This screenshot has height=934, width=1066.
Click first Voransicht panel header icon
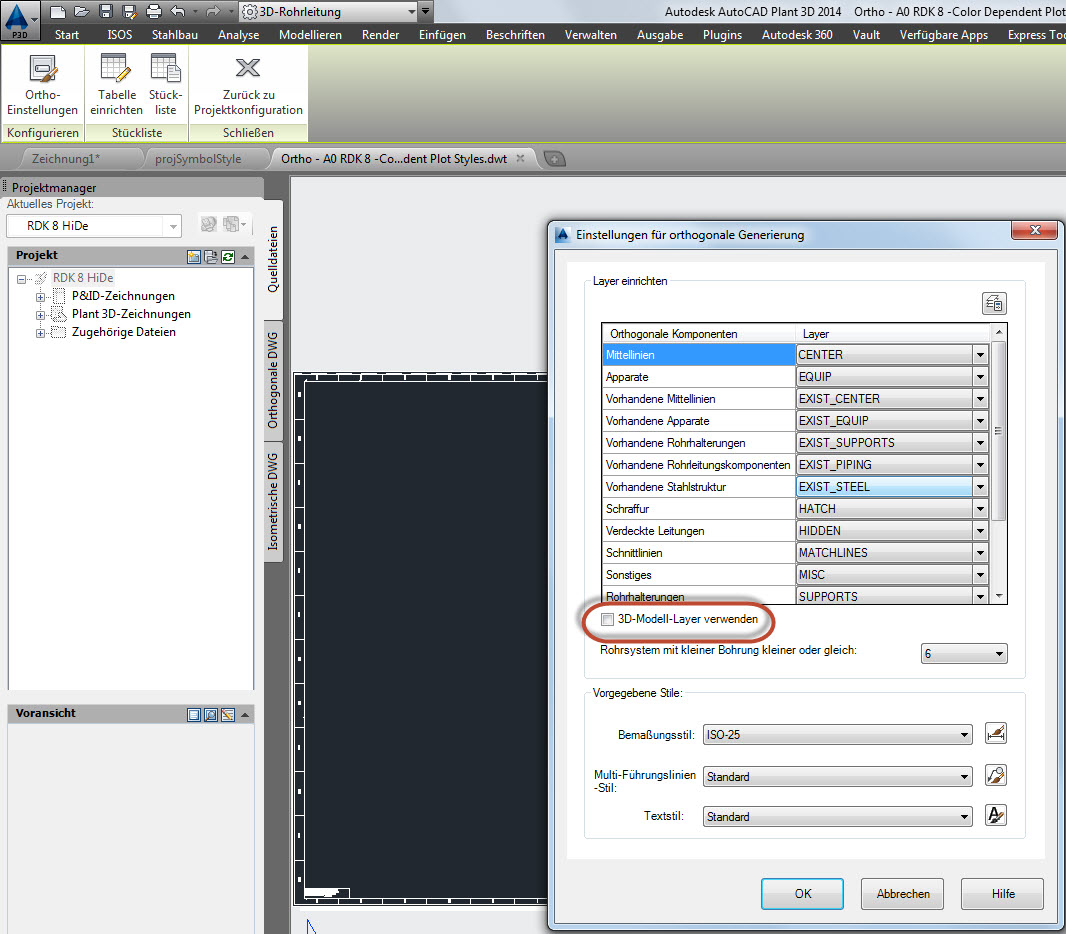(194, 714)
